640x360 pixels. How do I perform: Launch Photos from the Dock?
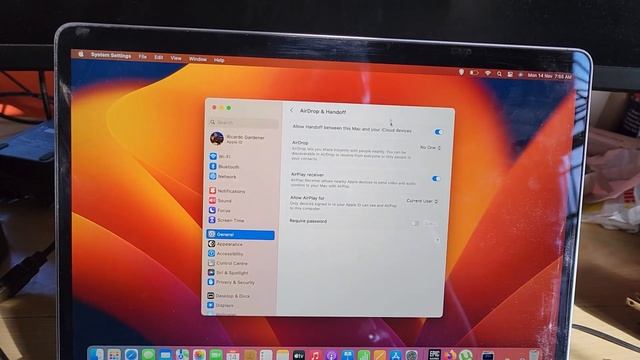point(199,355)
